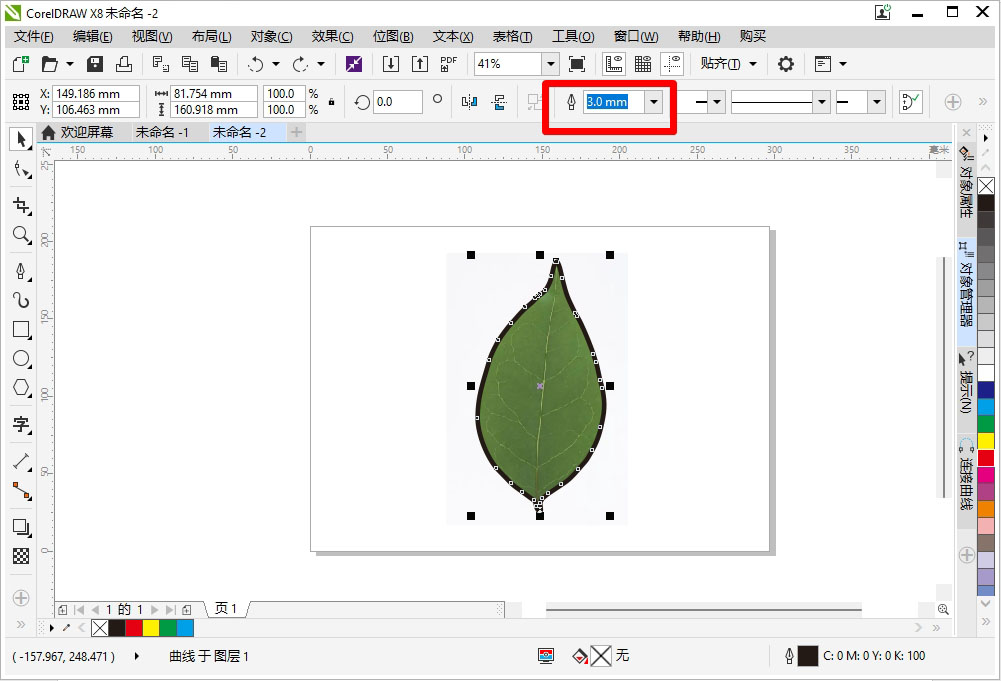Click the Mirror horizontally icon
1001x681 pixels.
[x=469, y=101]
